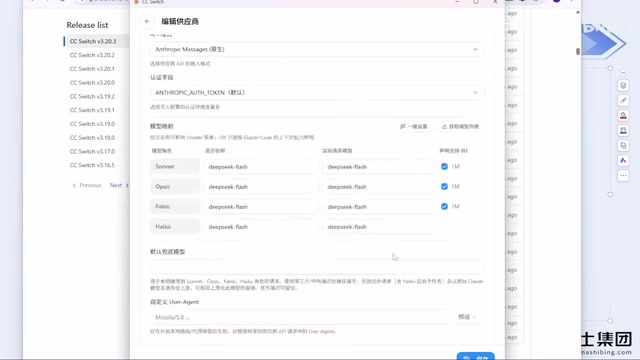Click the one-click setup button with wand icon
640x360 pixels.
[413, 127]
